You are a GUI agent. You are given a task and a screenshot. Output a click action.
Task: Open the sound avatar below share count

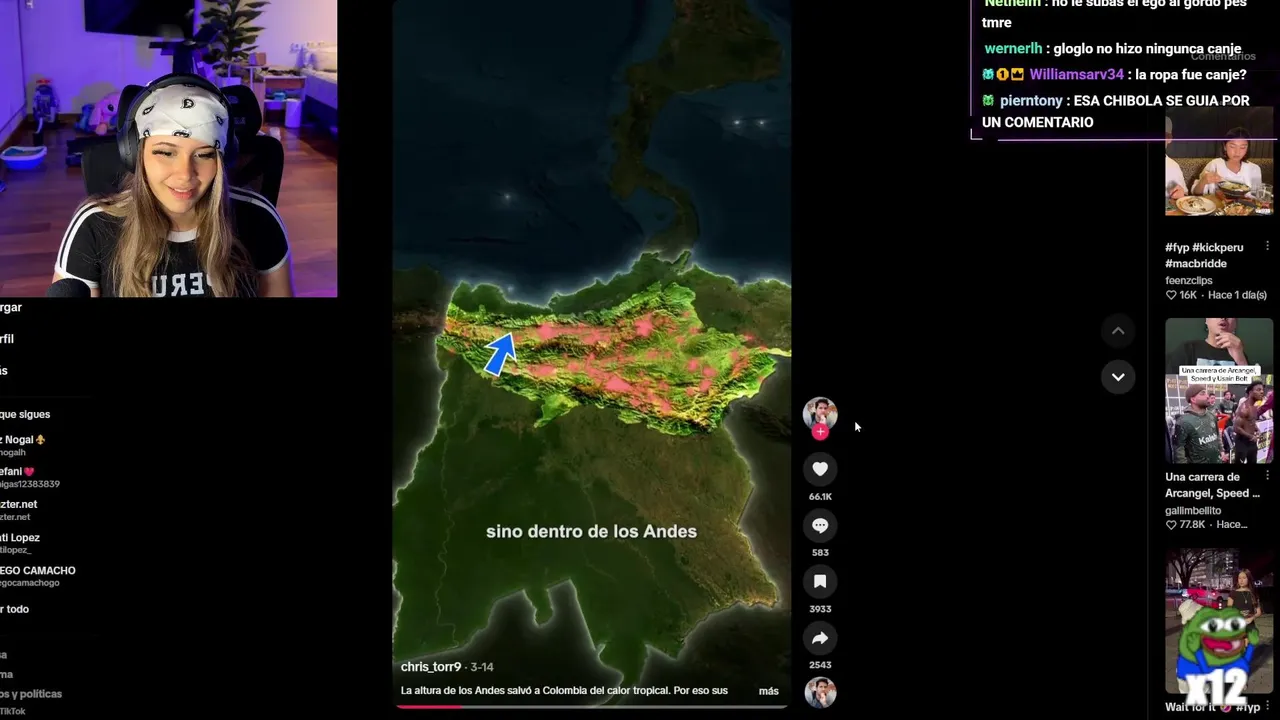click(x=820, y=692)
